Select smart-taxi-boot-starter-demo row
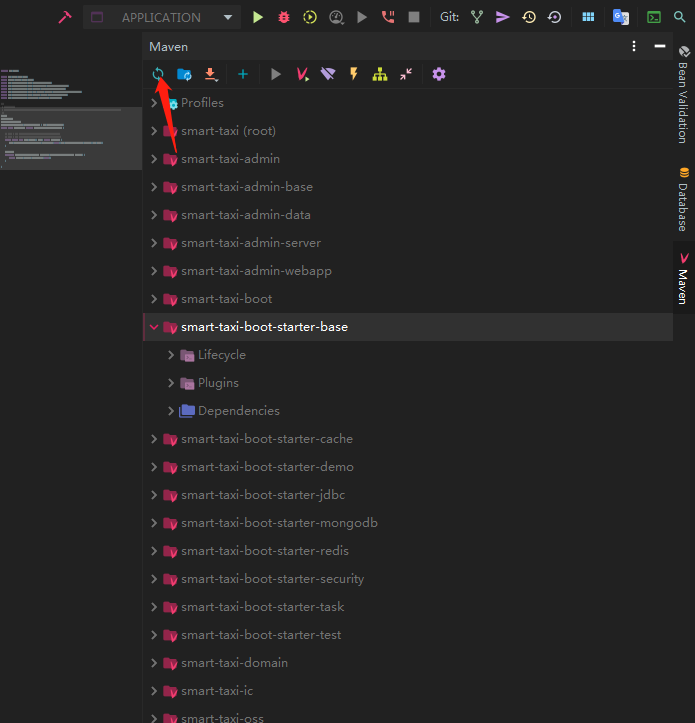695x723 pixels. click(x=408, y=467)
